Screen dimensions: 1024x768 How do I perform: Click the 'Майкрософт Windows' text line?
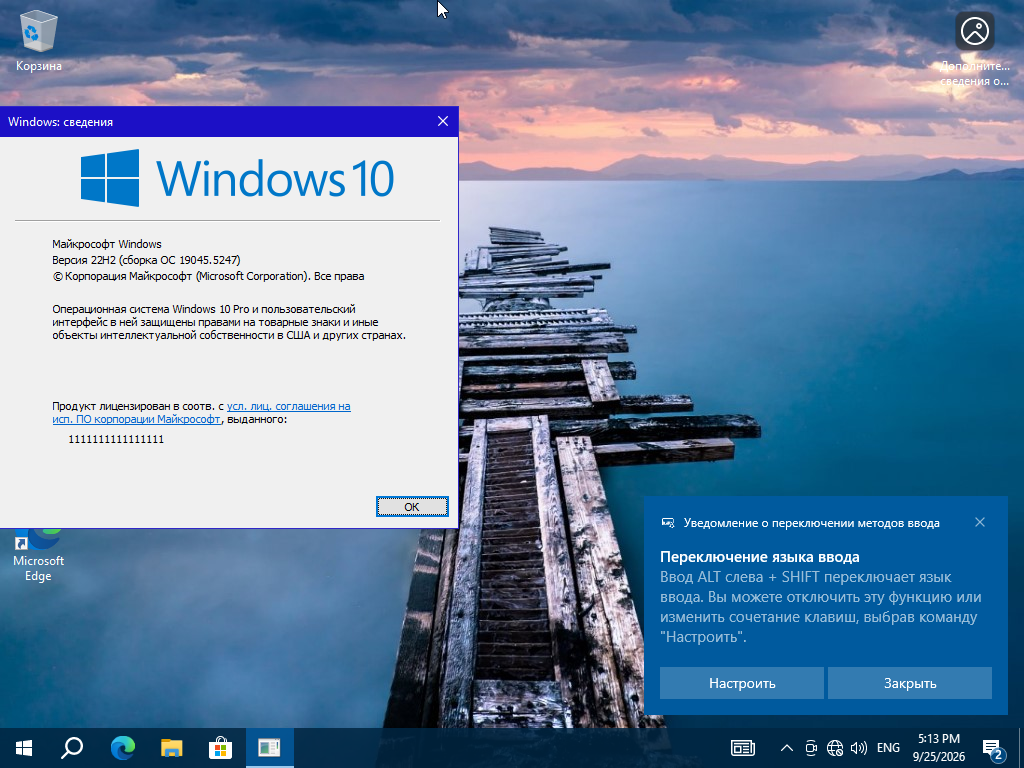coord(106,244)
